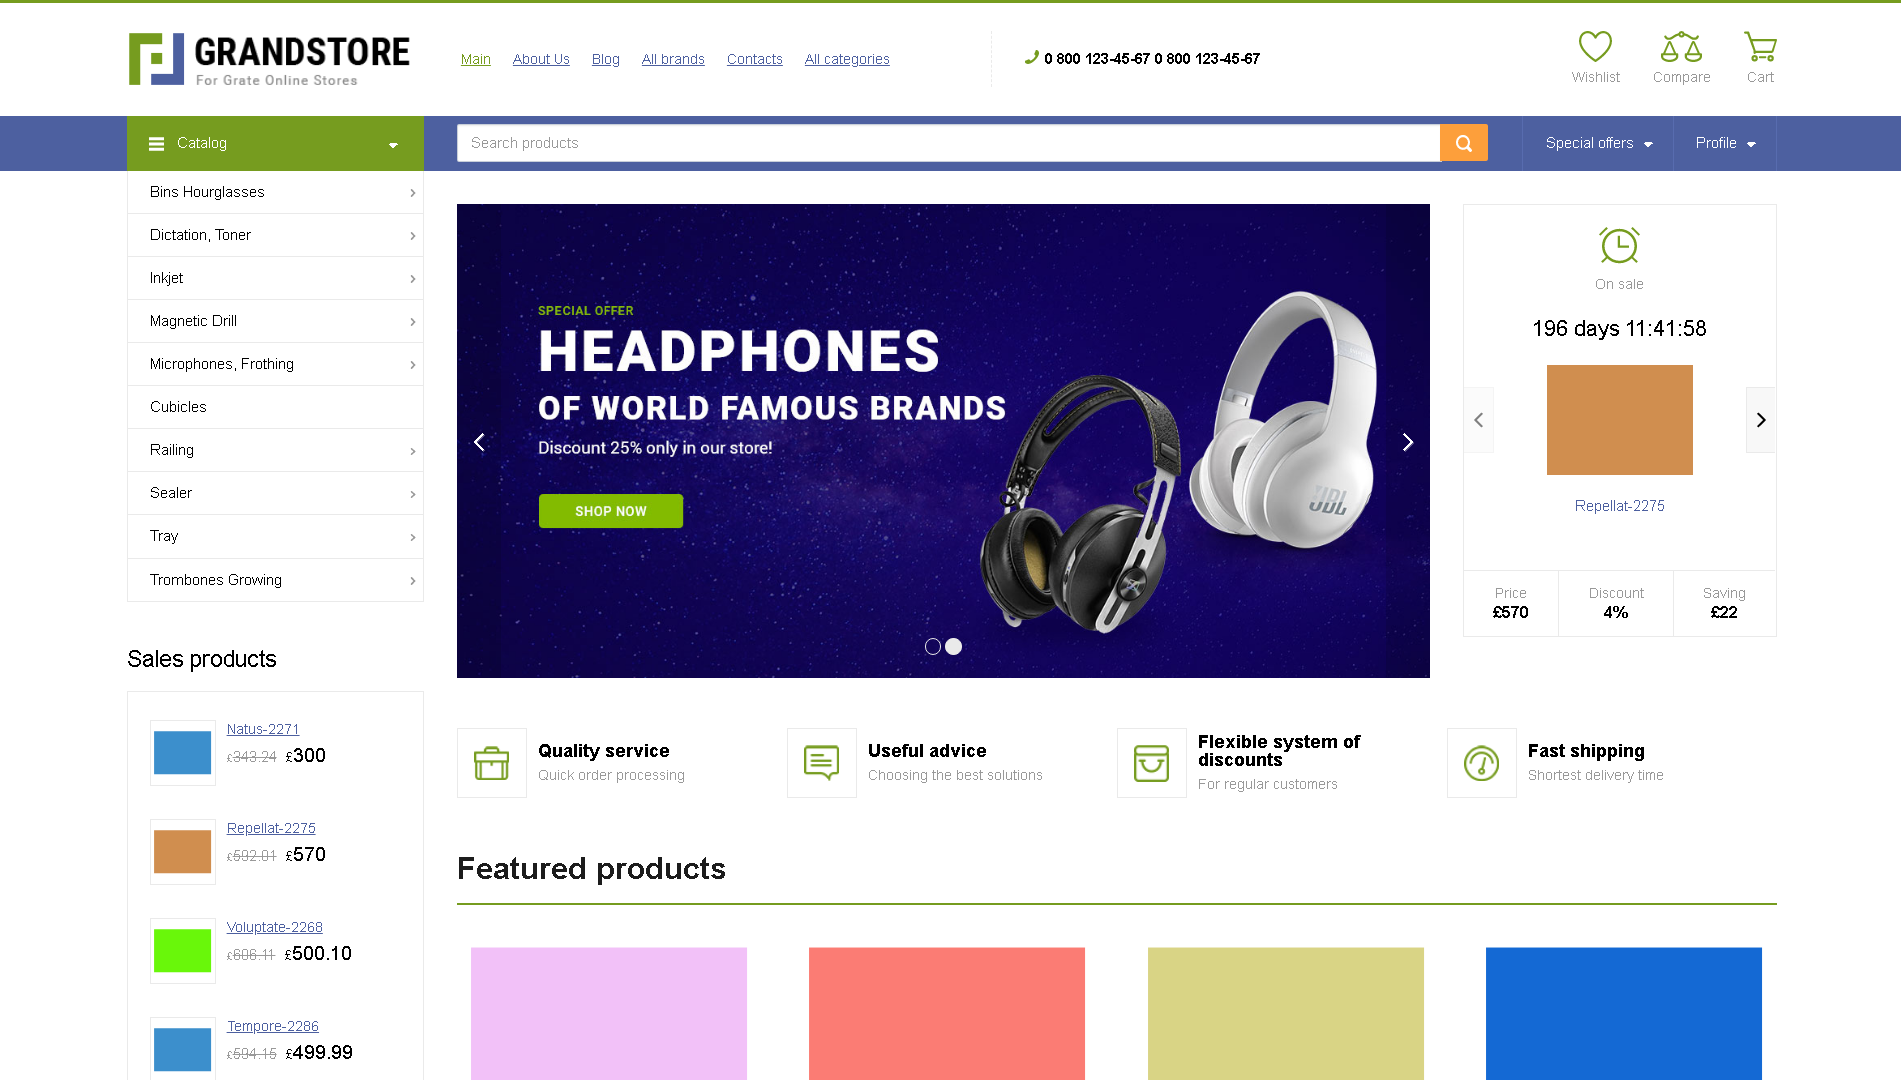Focus the Search products field

pyautogui.click(x=948, y=143)
